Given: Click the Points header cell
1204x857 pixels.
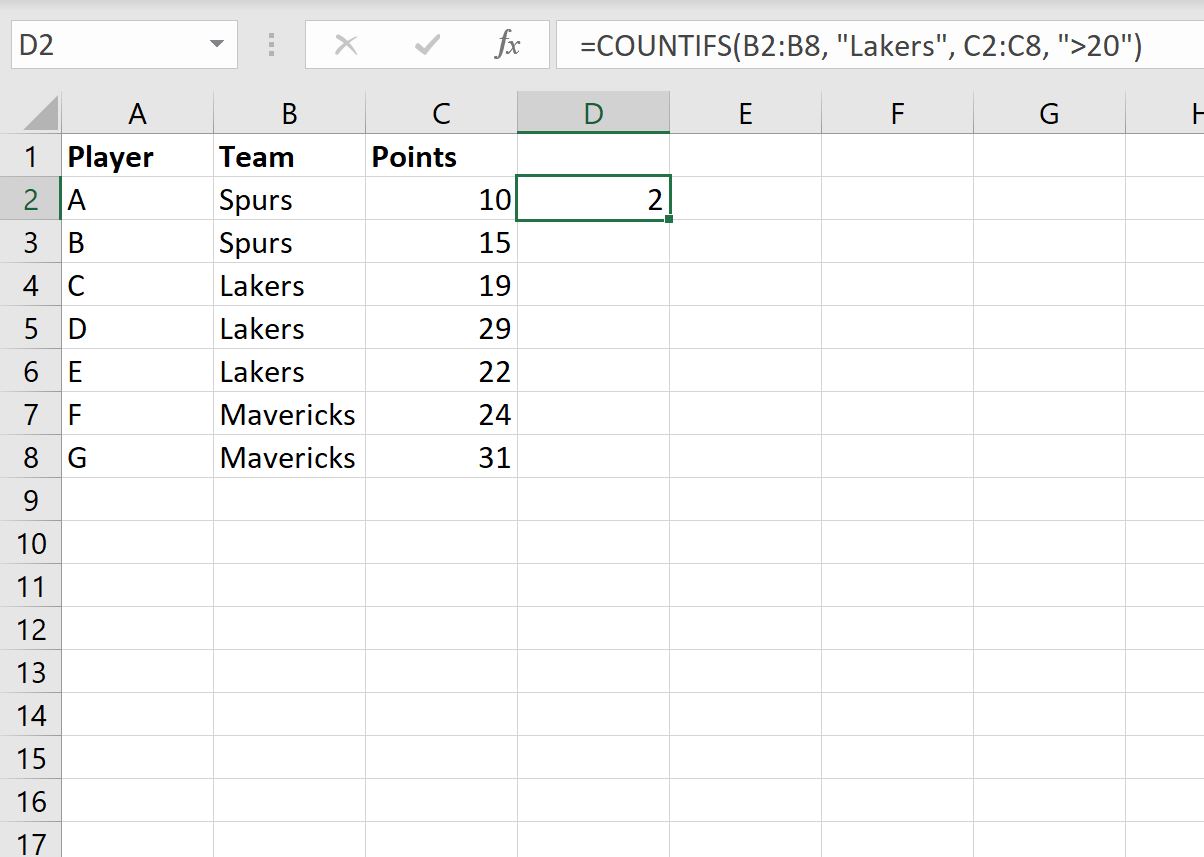Looking at the screenshot, I should (x=441, y=156).
